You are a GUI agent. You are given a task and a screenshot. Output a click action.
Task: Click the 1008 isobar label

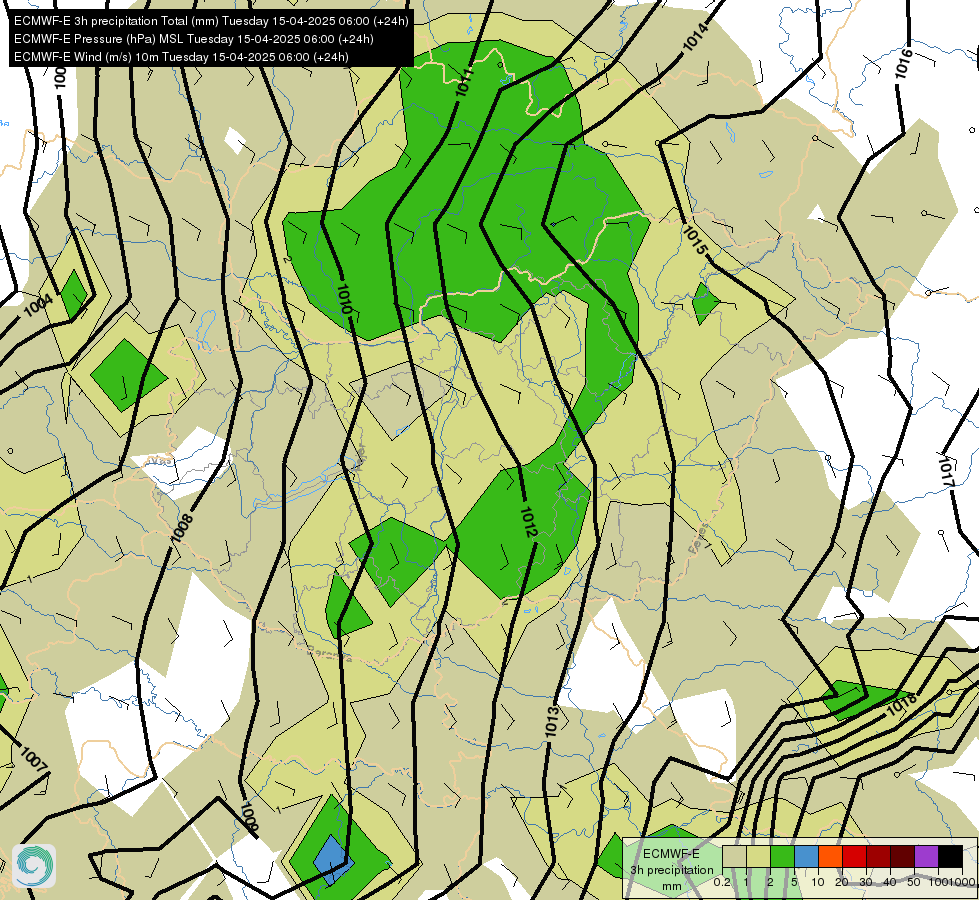(182, 528)
